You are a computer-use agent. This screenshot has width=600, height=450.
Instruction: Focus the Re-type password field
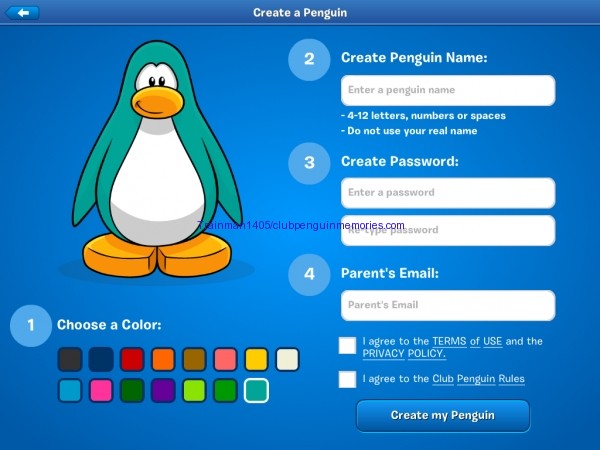447,230
